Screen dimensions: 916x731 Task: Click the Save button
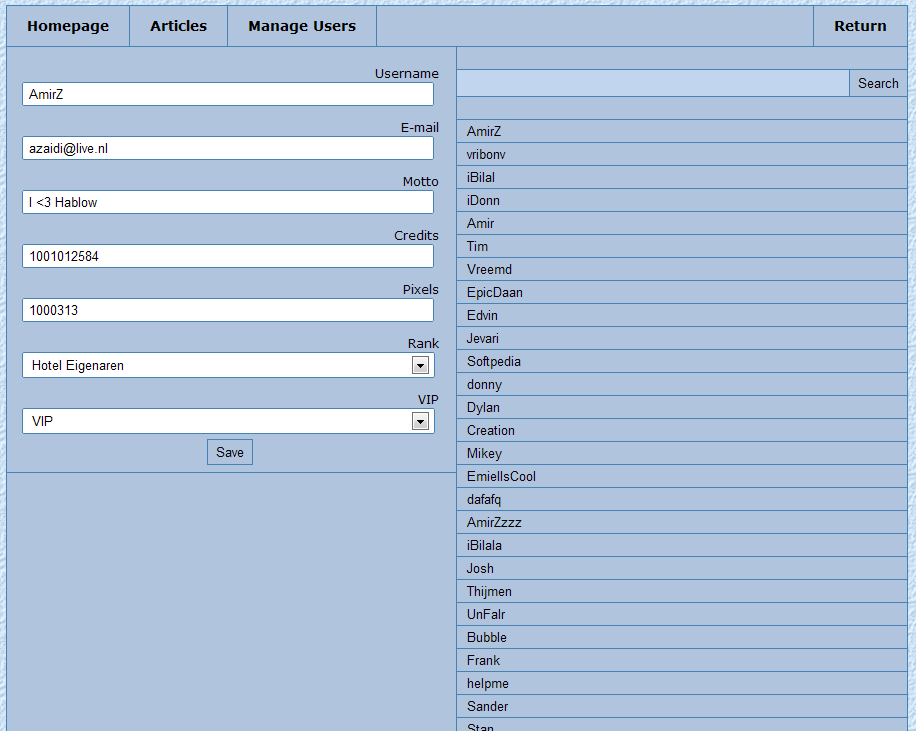click(230, 452)
